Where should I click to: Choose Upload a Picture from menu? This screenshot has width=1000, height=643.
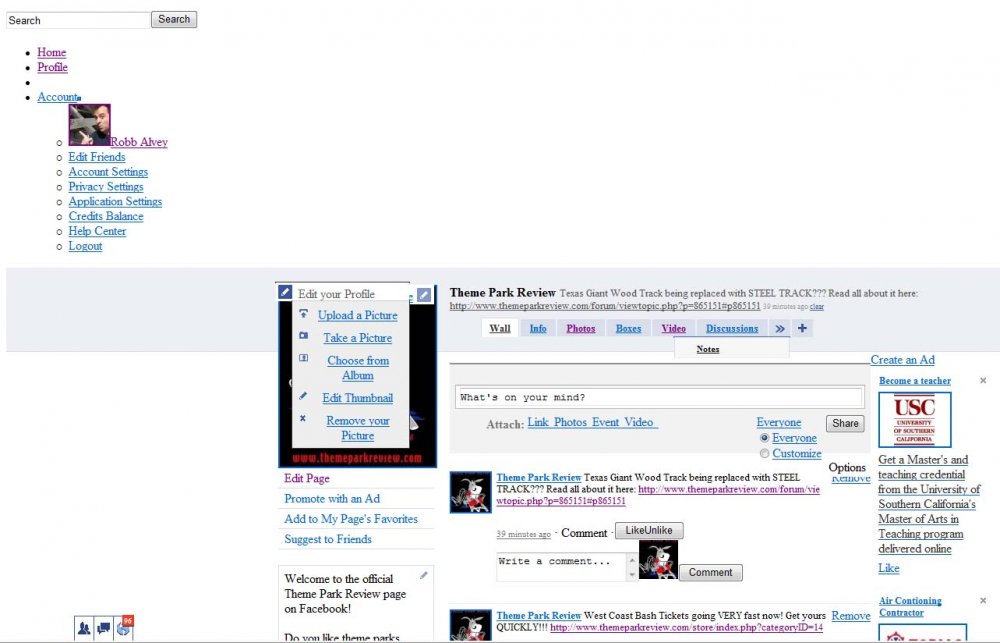357,315
